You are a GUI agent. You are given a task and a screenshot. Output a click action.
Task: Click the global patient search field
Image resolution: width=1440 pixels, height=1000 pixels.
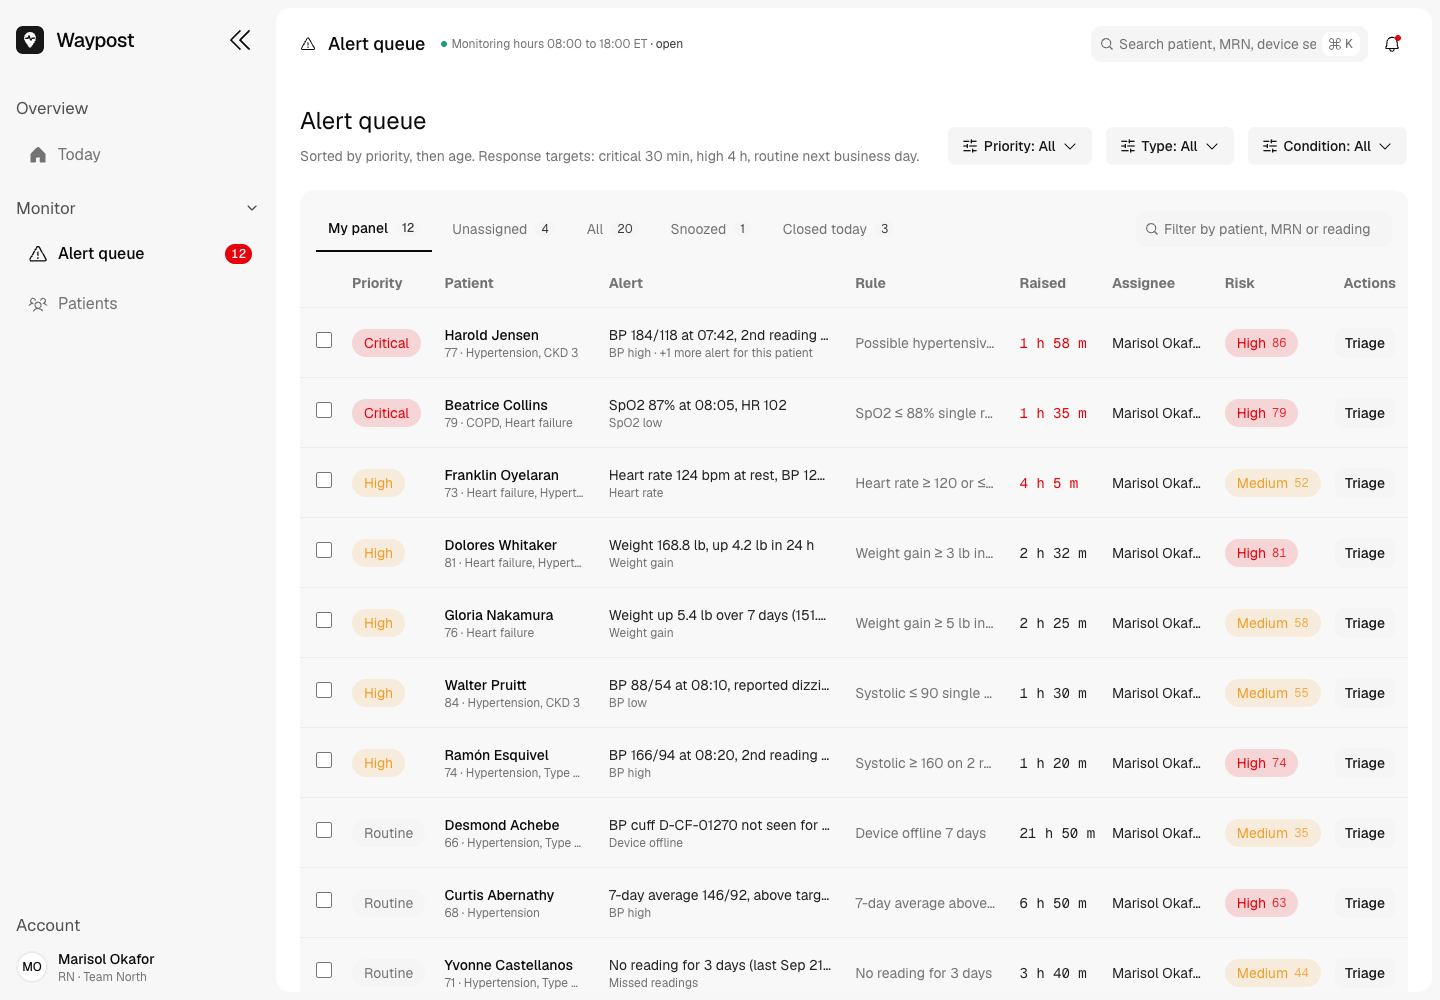[1229, 44]
